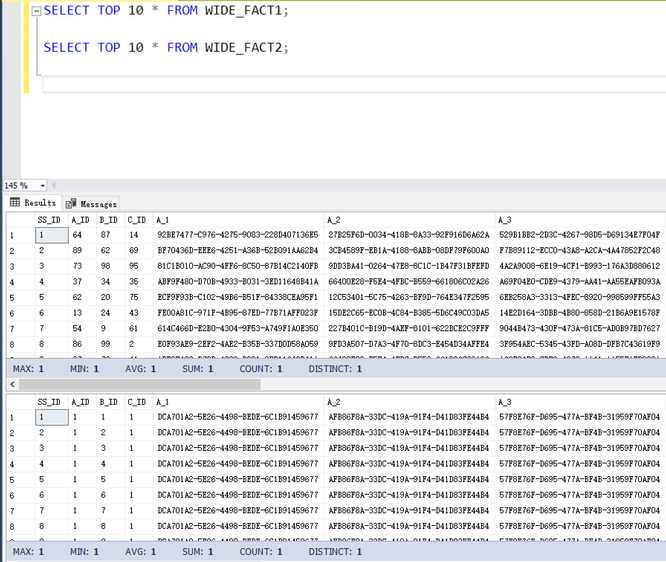
Task: Click cell FE00A81C-971F-4B95-87ED-77B71AFF023F
Action: [238, 313]
